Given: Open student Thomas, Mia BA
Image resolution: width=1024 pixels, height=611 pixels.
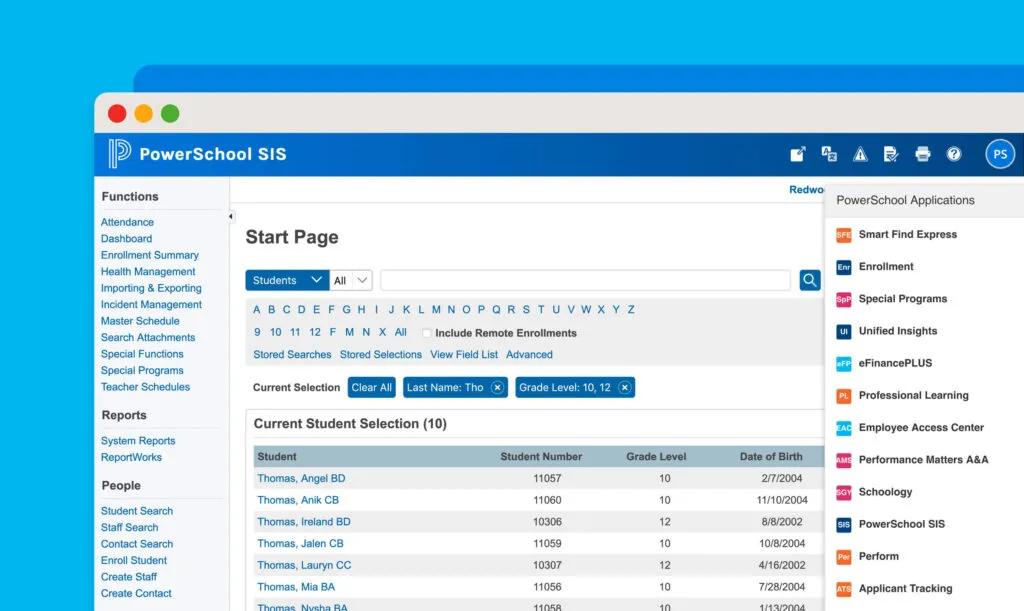Looking at the screenshot, I should tap(296, 588).
